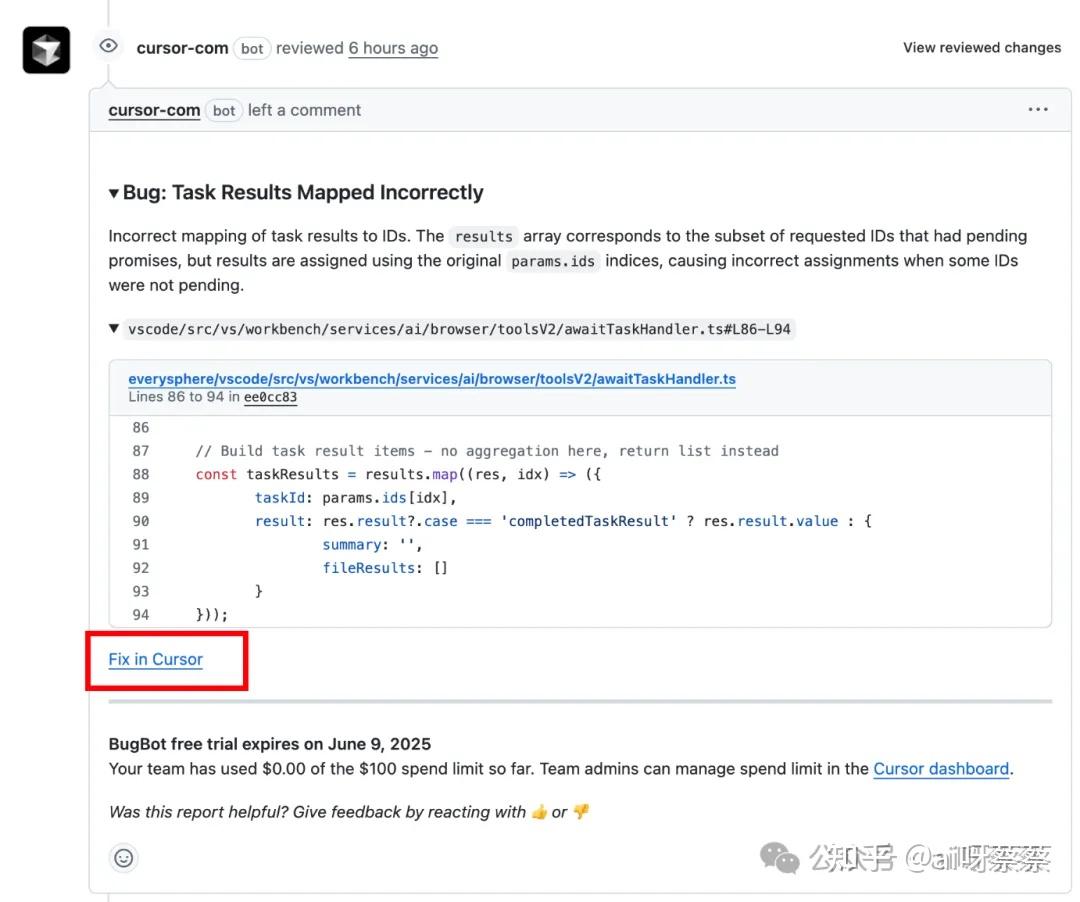
Task: Collapse the awaitTaskHandler.ts#L86-L94 code snippet
Action: [114, 328]
